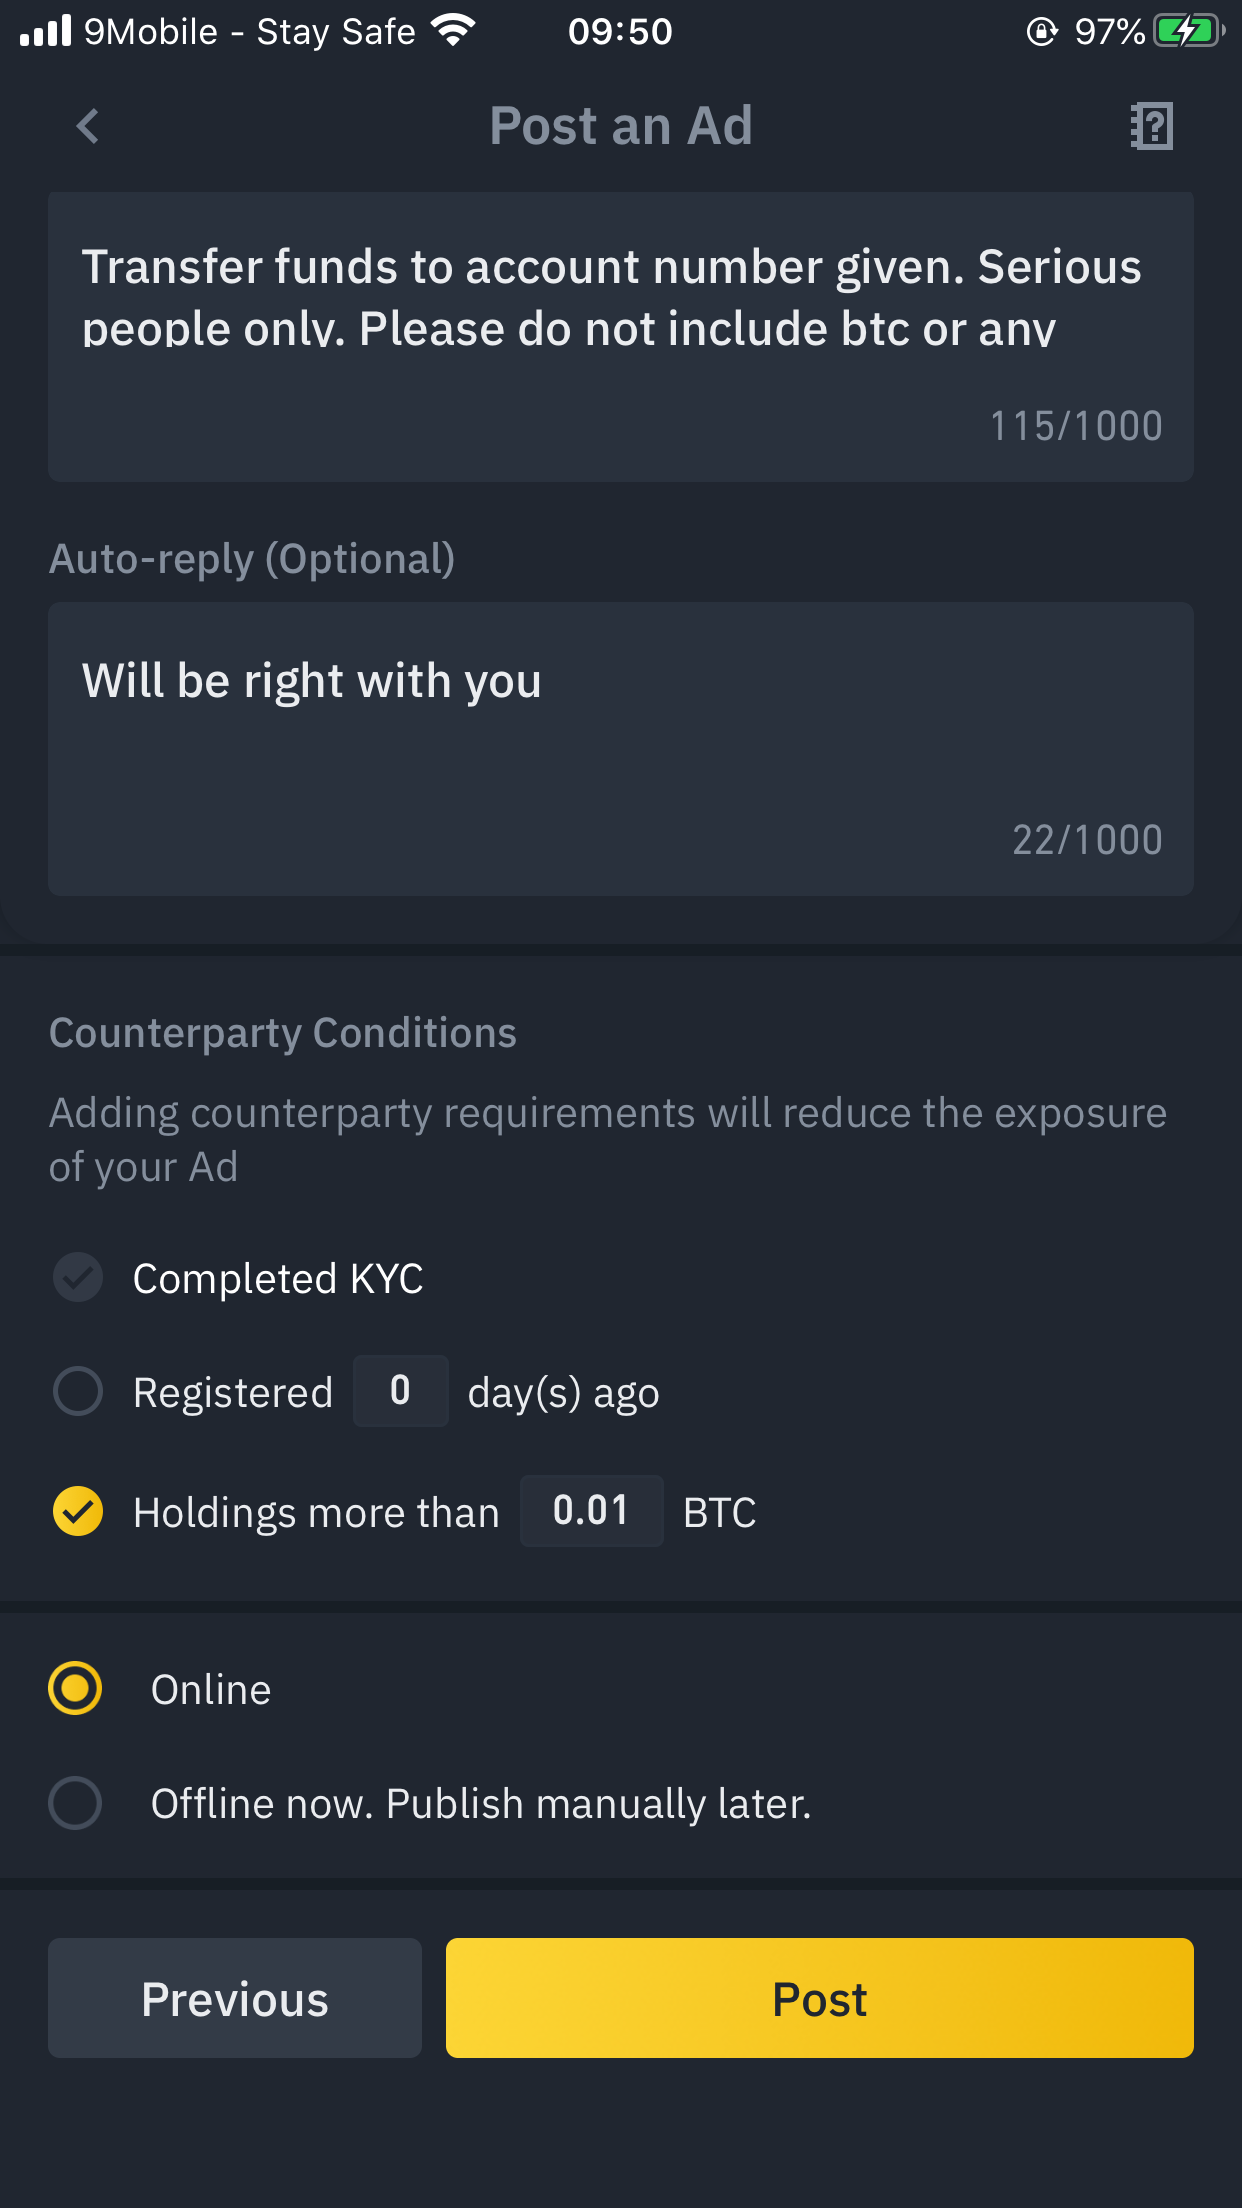This screenshot has height=2208, width=1242.
Task: Tap the 09:50 clock in status bar
Action: pos(620,32)
